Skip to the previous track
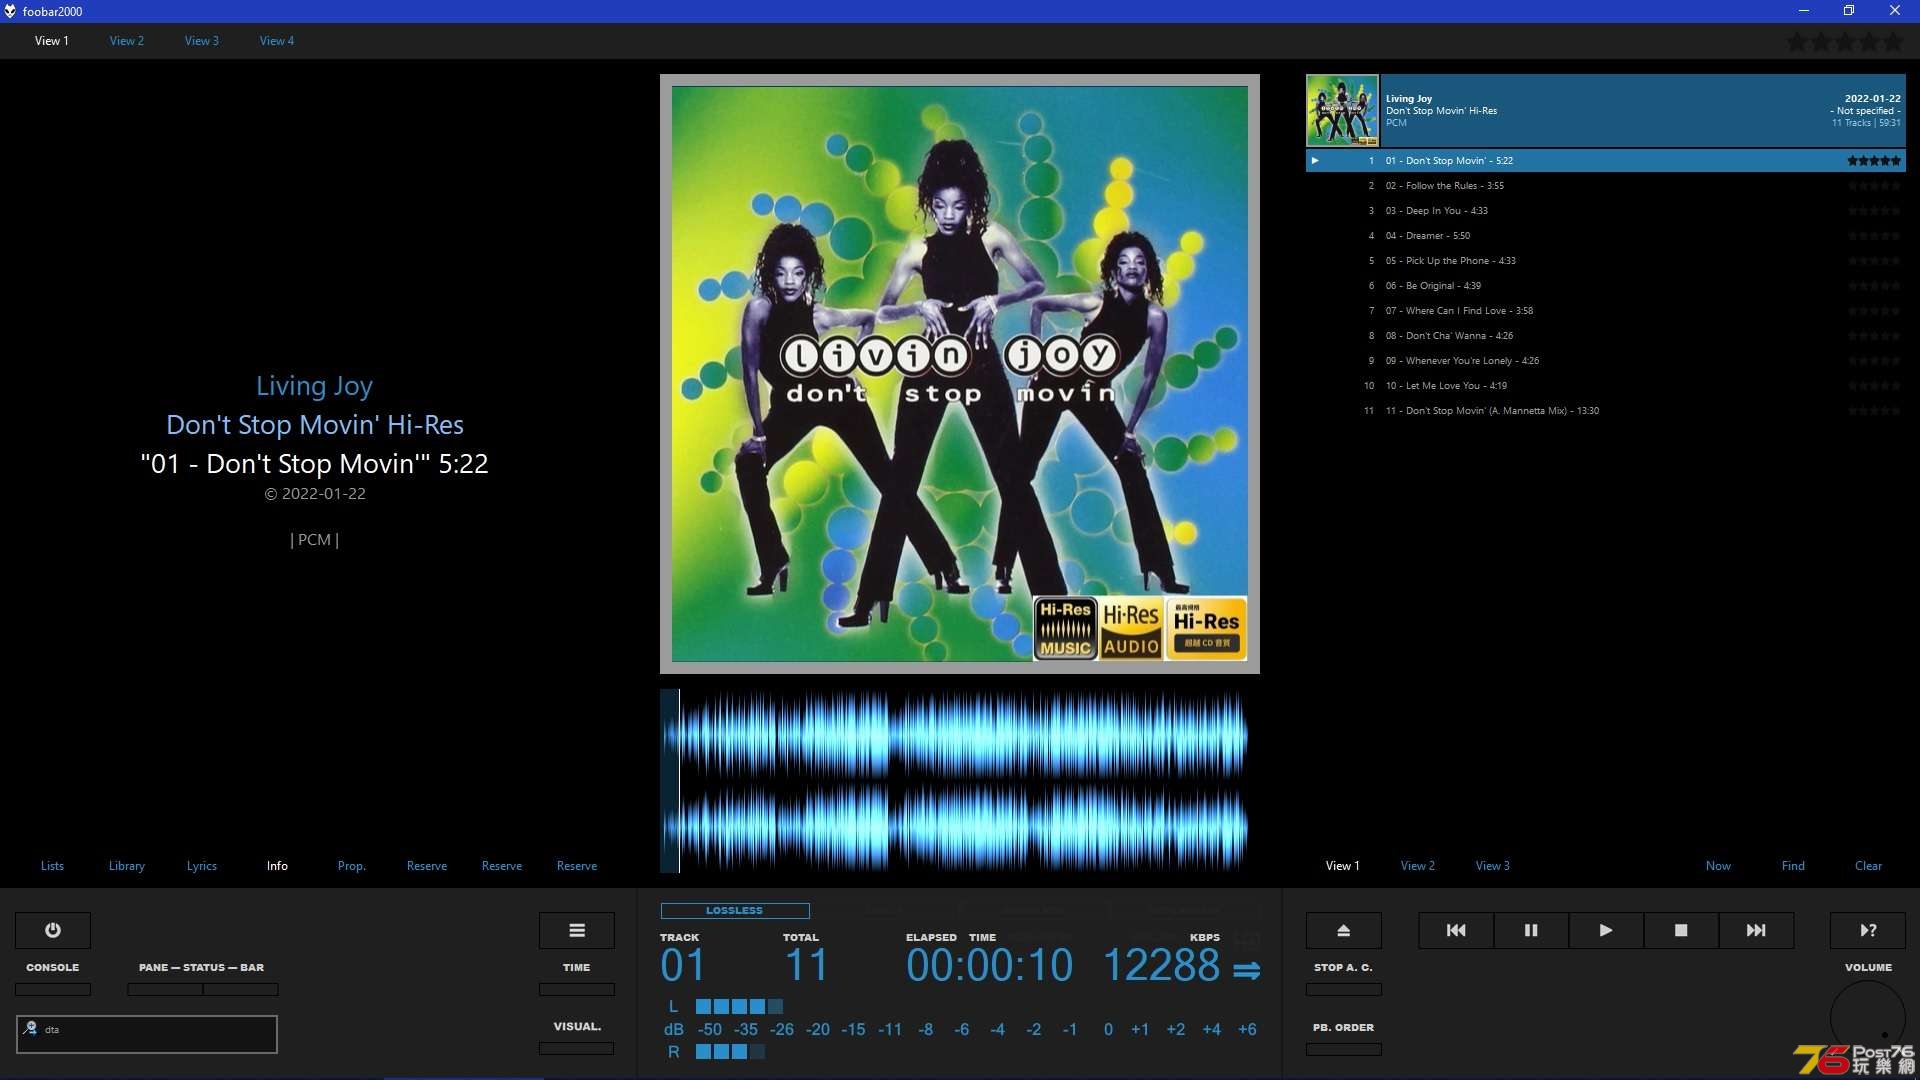This screenshot has width=1920, height=1080. tap(1456, 930)
